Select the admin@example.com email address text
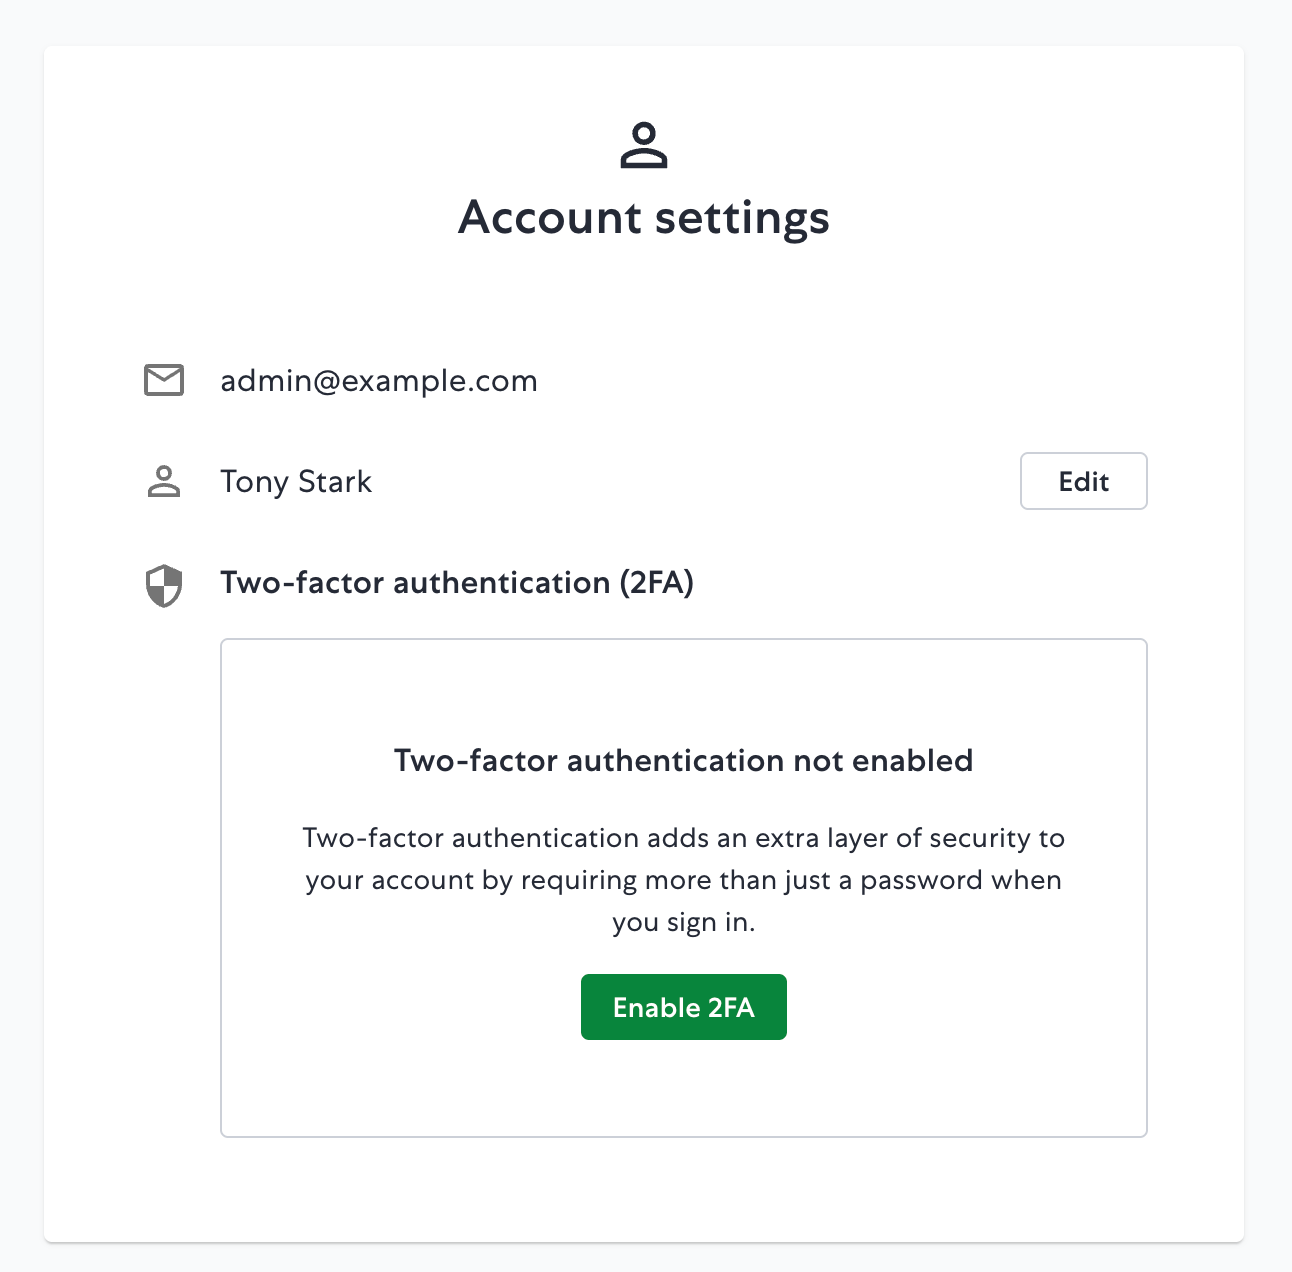This screenshot has width=1292, height=1272. point(378,381)
